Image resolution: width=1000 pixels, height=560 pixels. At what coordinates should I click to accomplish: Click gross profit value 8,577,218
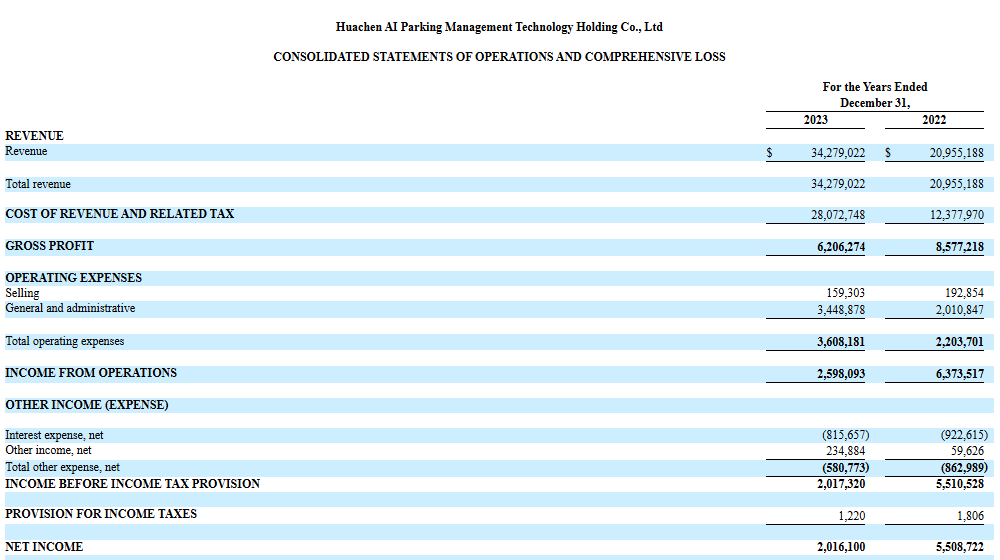point(960,247)
